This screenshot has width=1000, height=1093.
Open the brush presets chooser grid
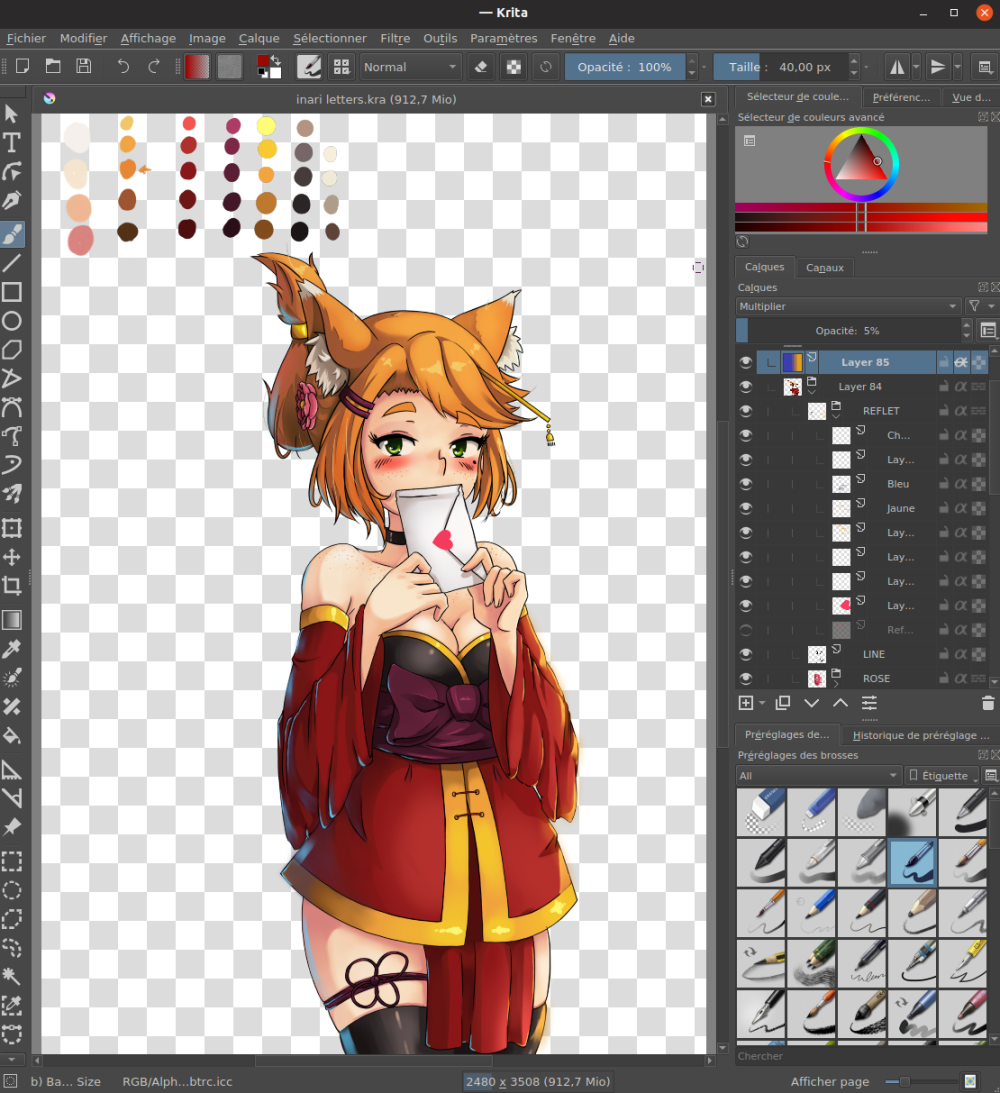pyautogui.click(x=341, y=67)
